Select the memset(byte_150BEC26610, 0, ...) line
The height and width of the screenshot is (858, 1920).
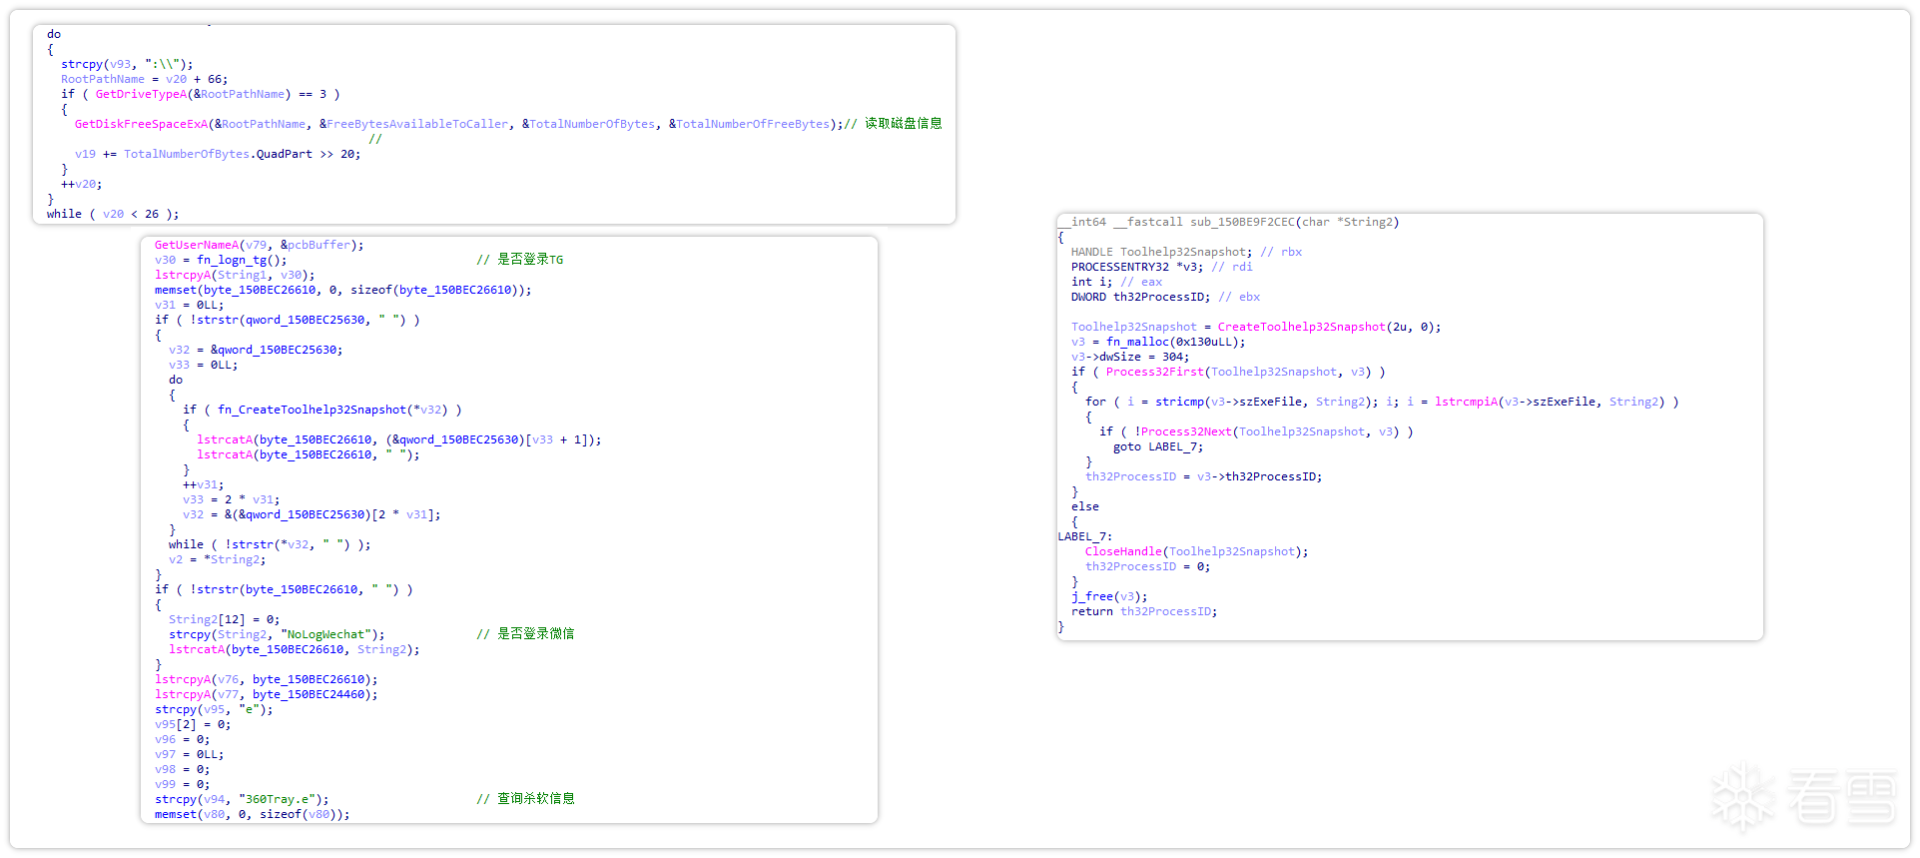click(x=343, y=290)
